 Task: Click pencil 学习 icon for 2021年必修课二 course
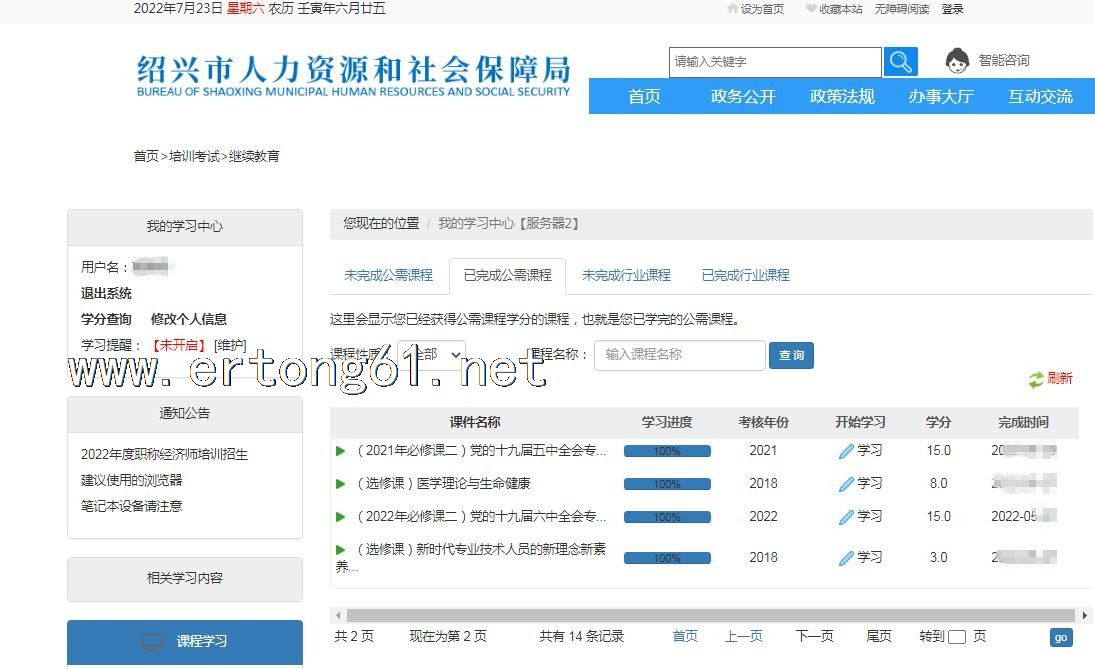click(x=847, y=451)
